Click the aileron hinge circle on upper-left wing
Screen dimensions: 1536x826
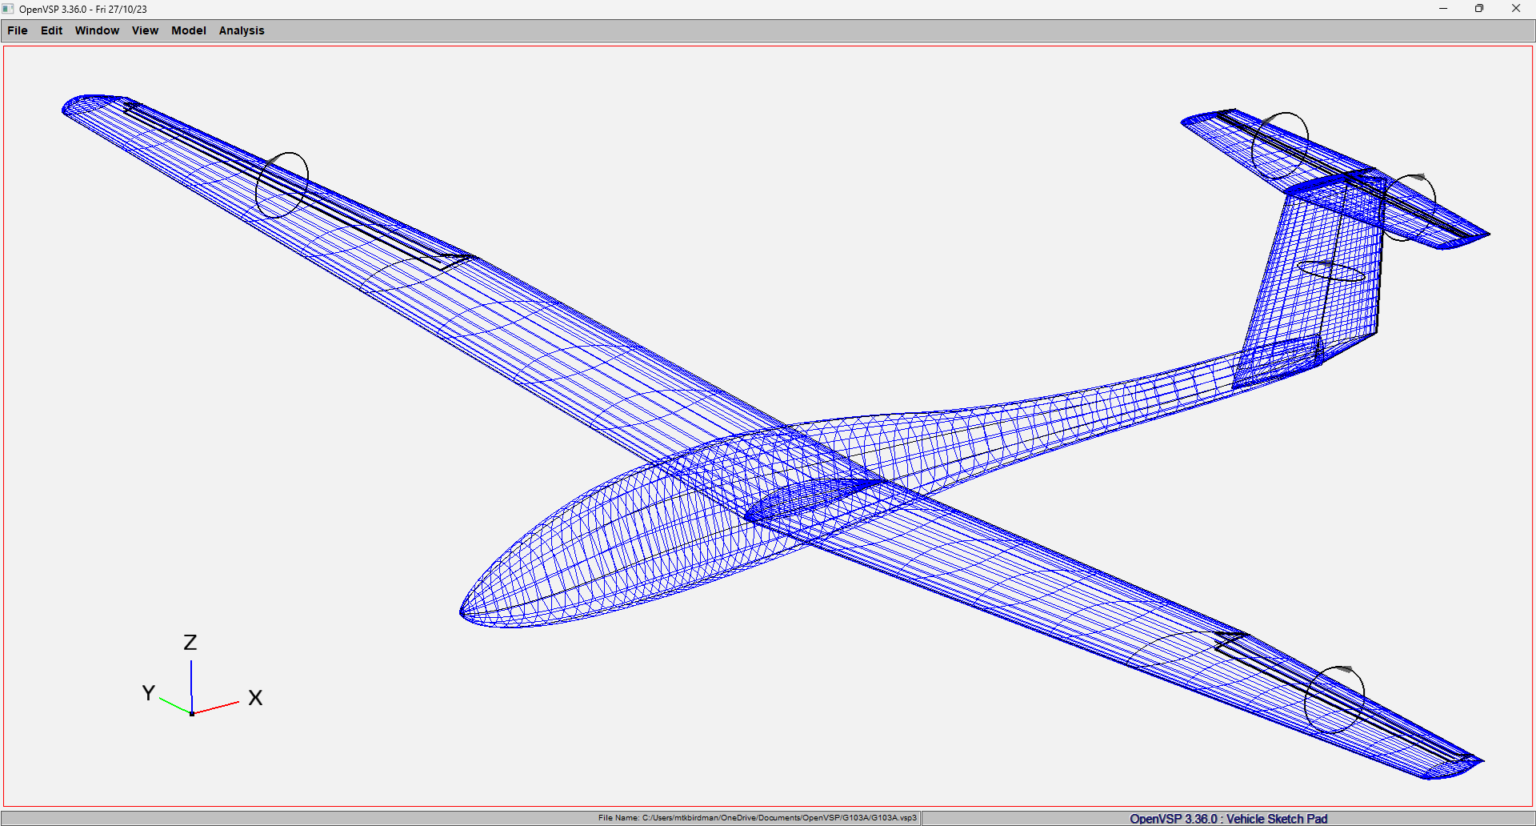tap(282, 185)
